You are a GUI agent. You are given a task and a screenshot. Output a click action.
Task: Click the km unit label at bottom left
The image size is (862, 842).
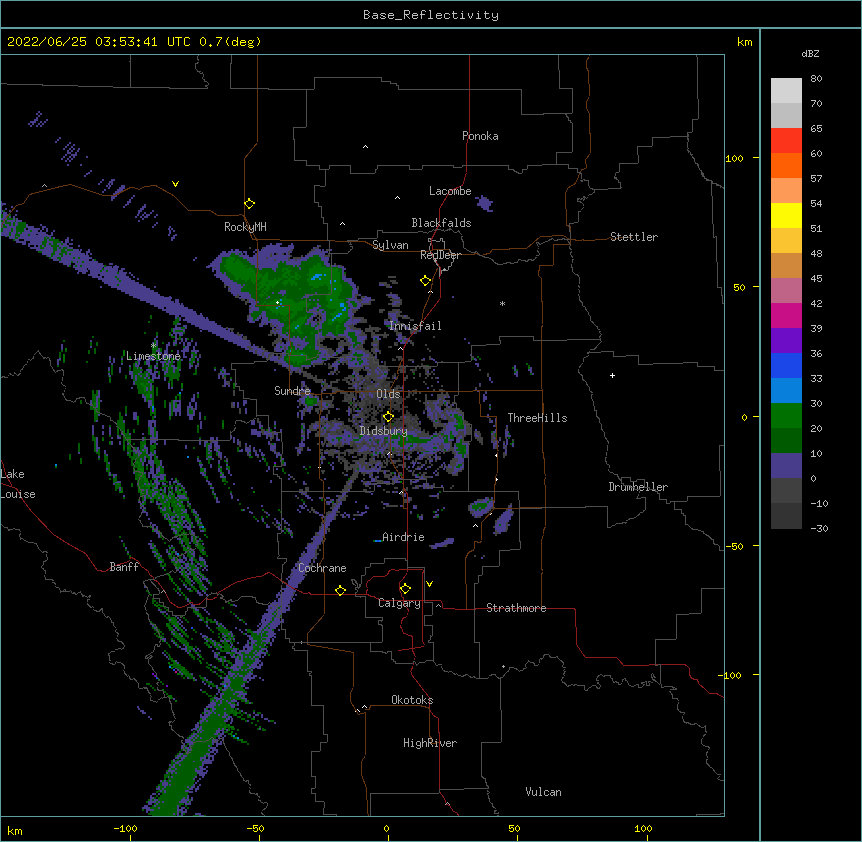[15, 830]
